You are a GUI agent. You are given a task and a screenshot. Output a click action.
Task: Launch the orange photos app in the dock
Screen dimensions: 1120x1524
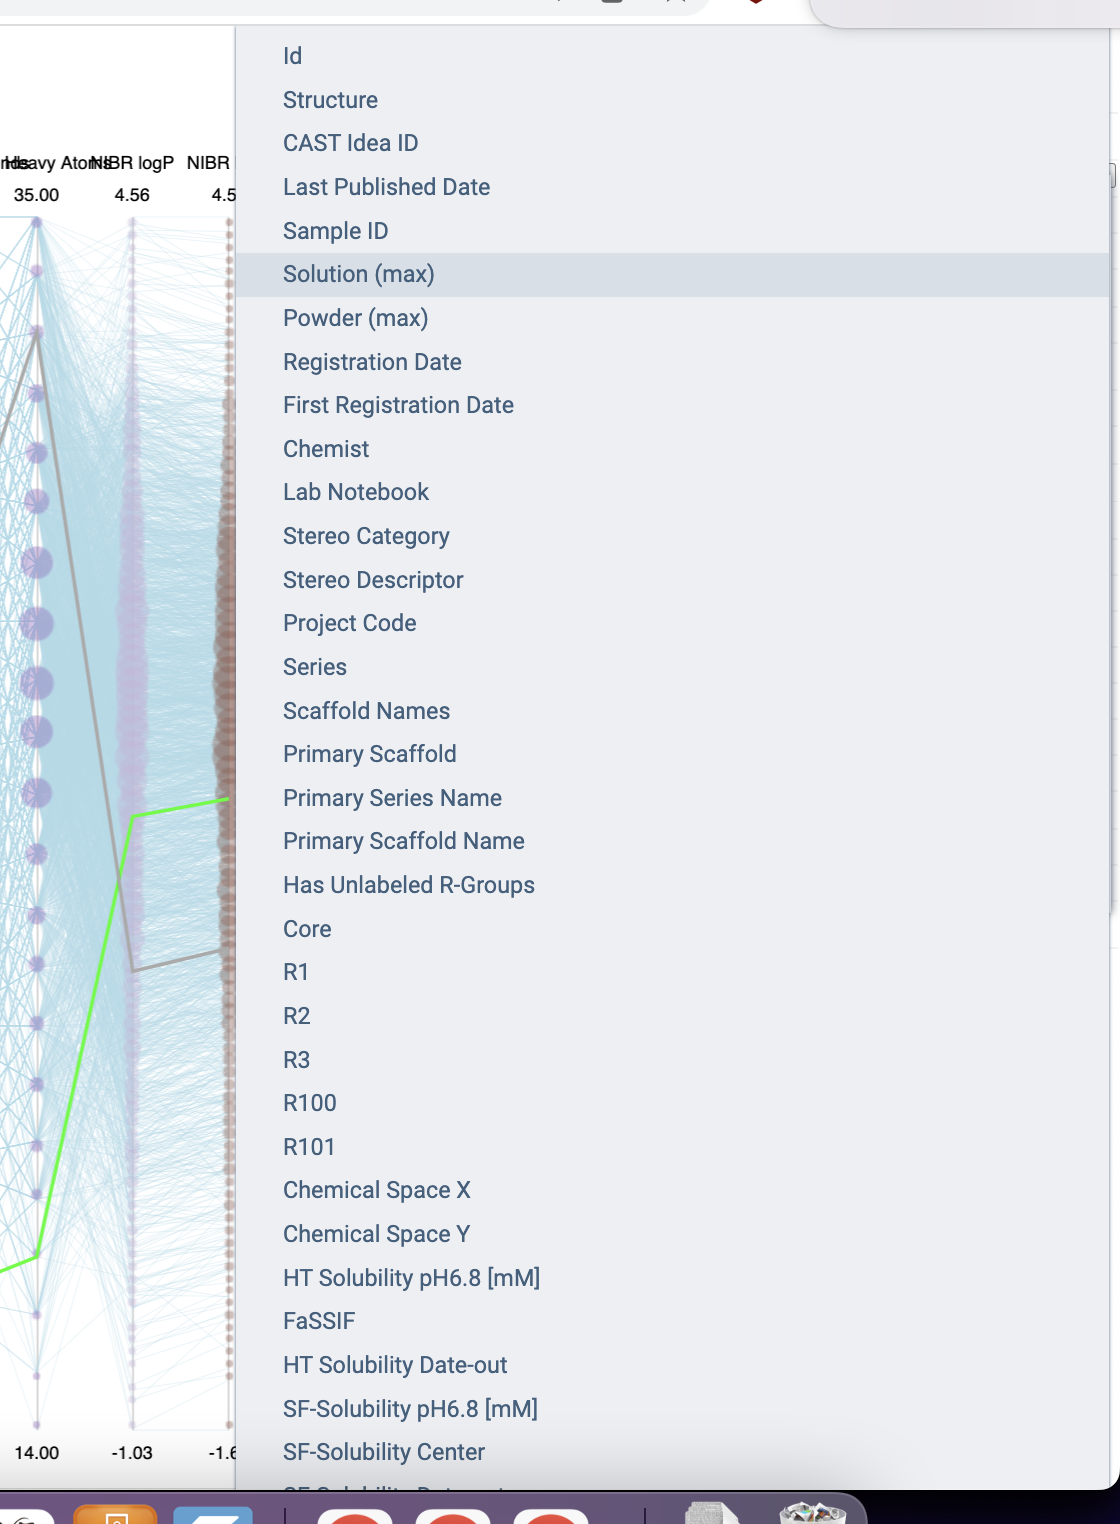114,1512
